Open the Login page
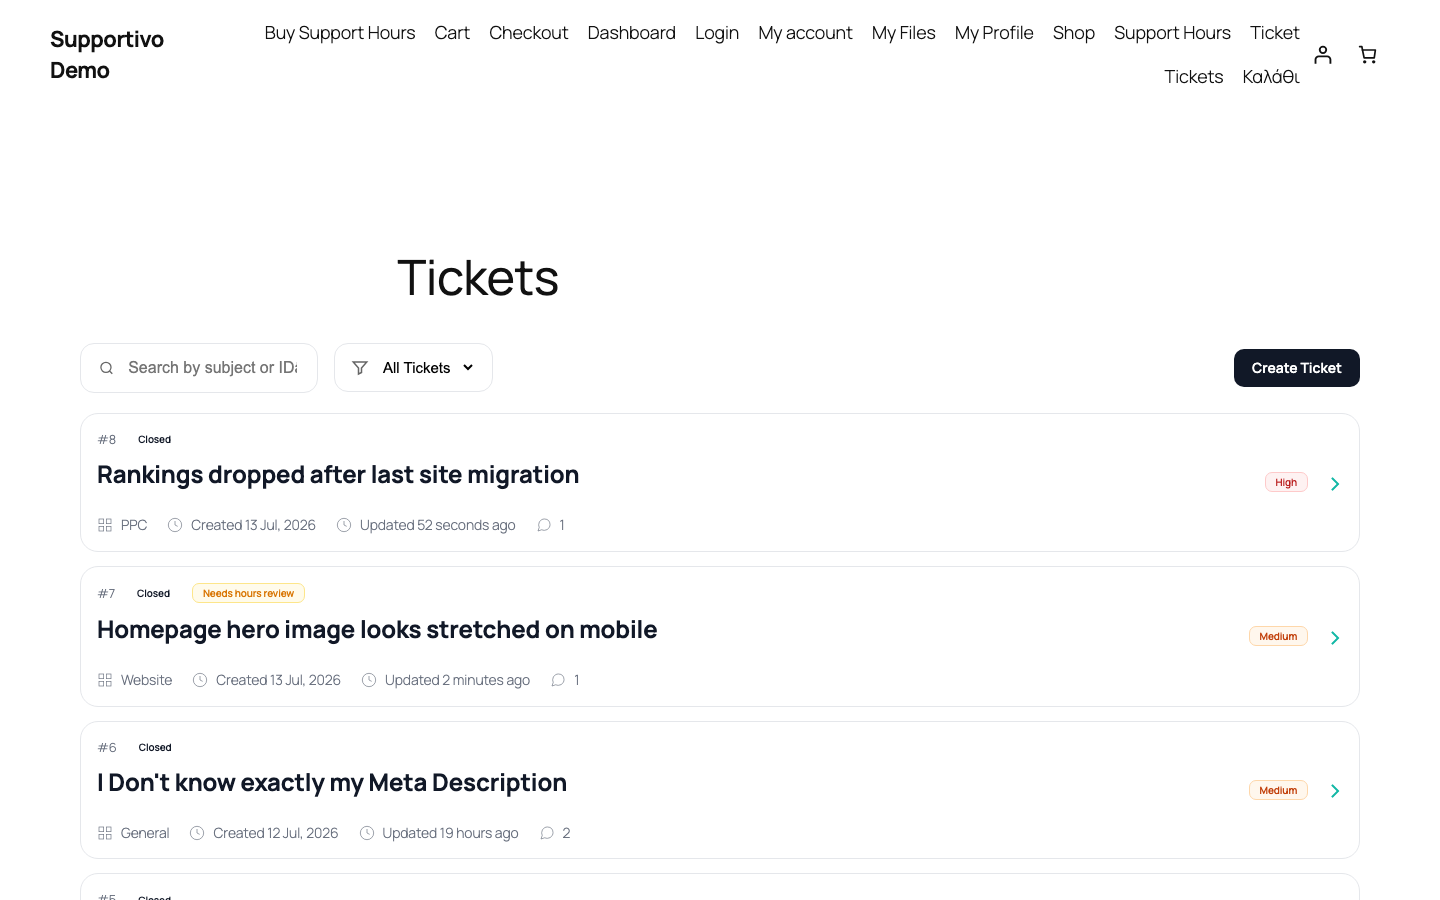 pos(717,33)
